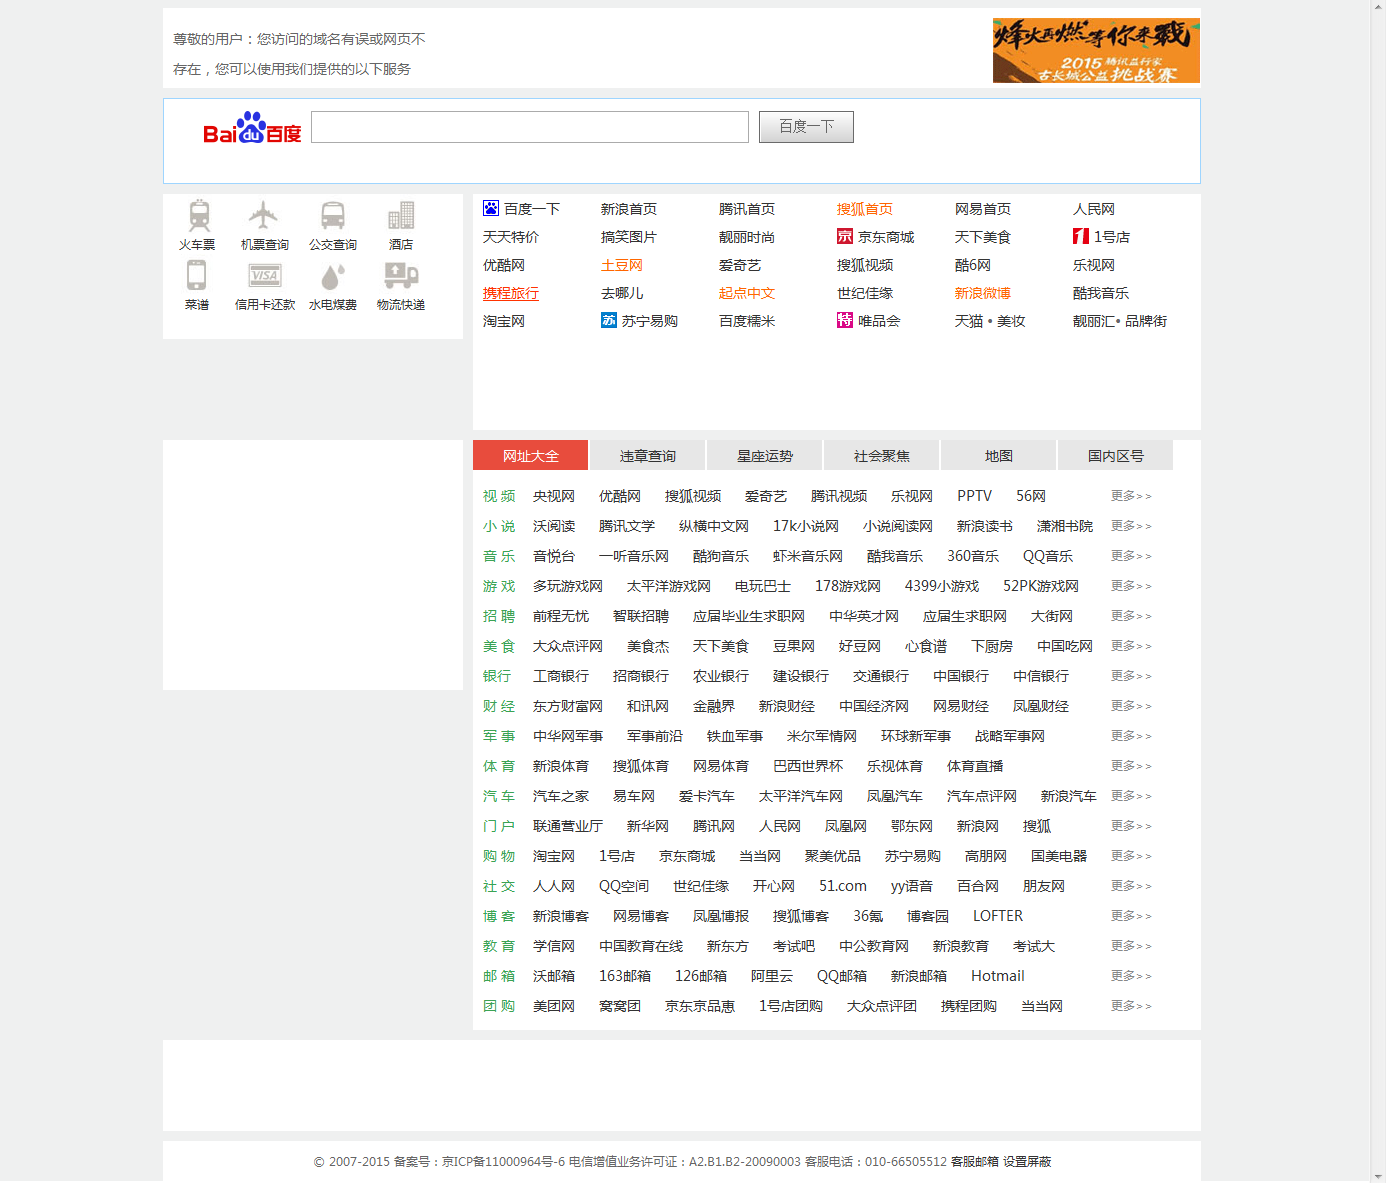Open the orange banner ad at top right
Viewport: 1386px width, 1183px height.
pos(1096,50)
